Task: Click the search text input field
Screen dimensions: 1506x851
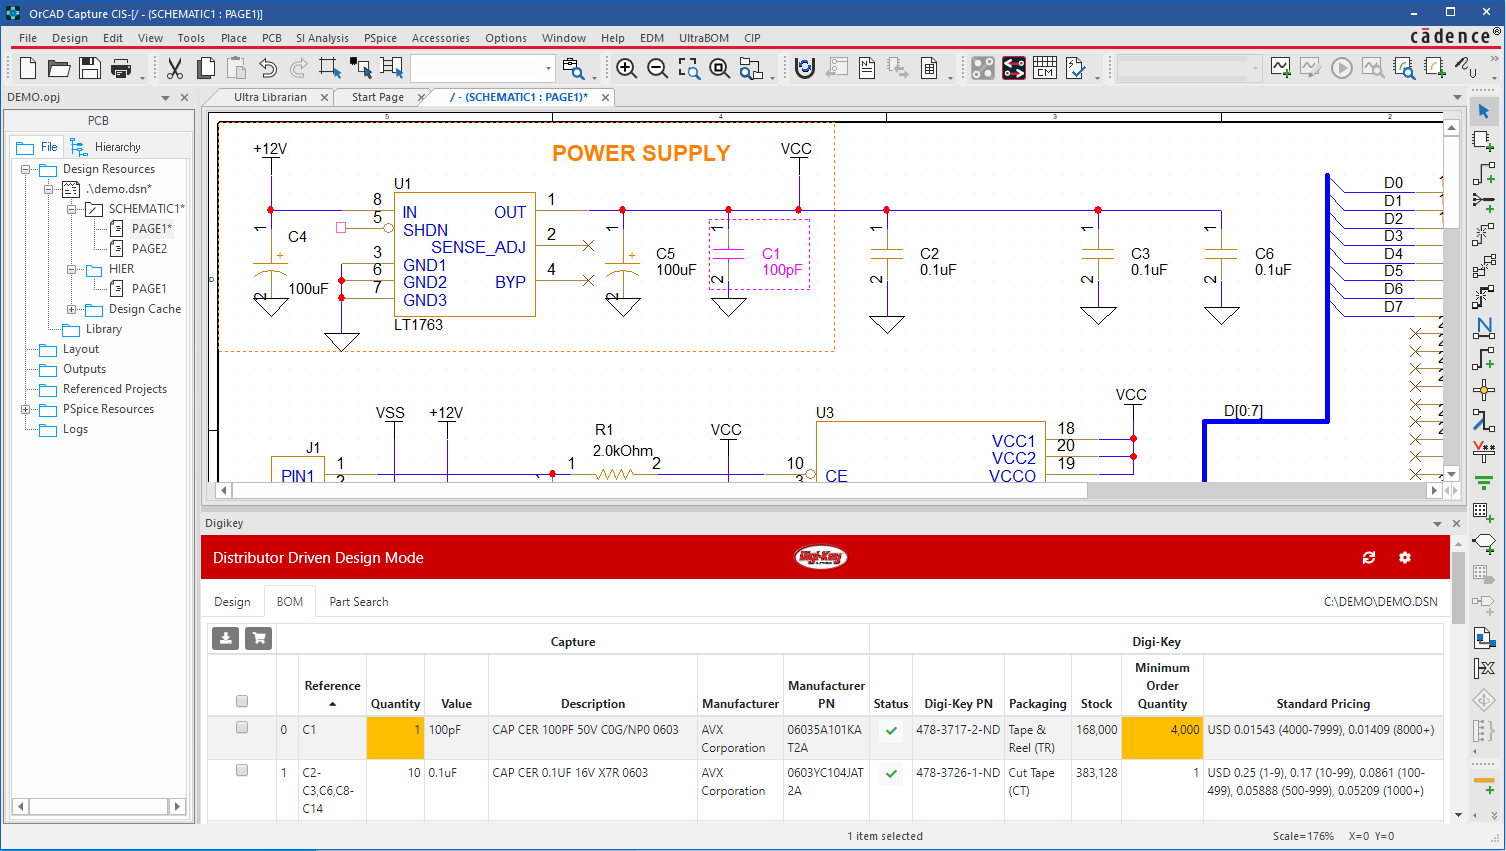Action: point(477,68)
